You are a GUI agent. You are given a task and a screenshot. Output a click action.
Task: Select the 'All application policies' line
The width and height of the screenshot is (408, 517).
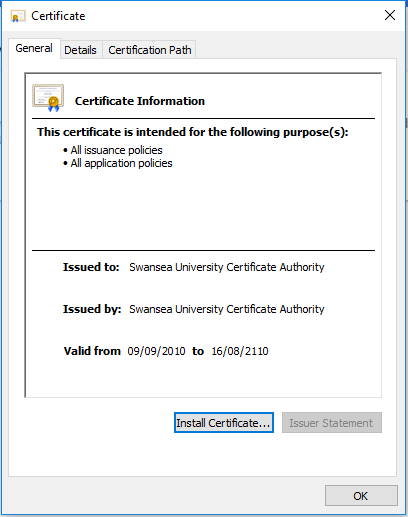pos(121,163)
